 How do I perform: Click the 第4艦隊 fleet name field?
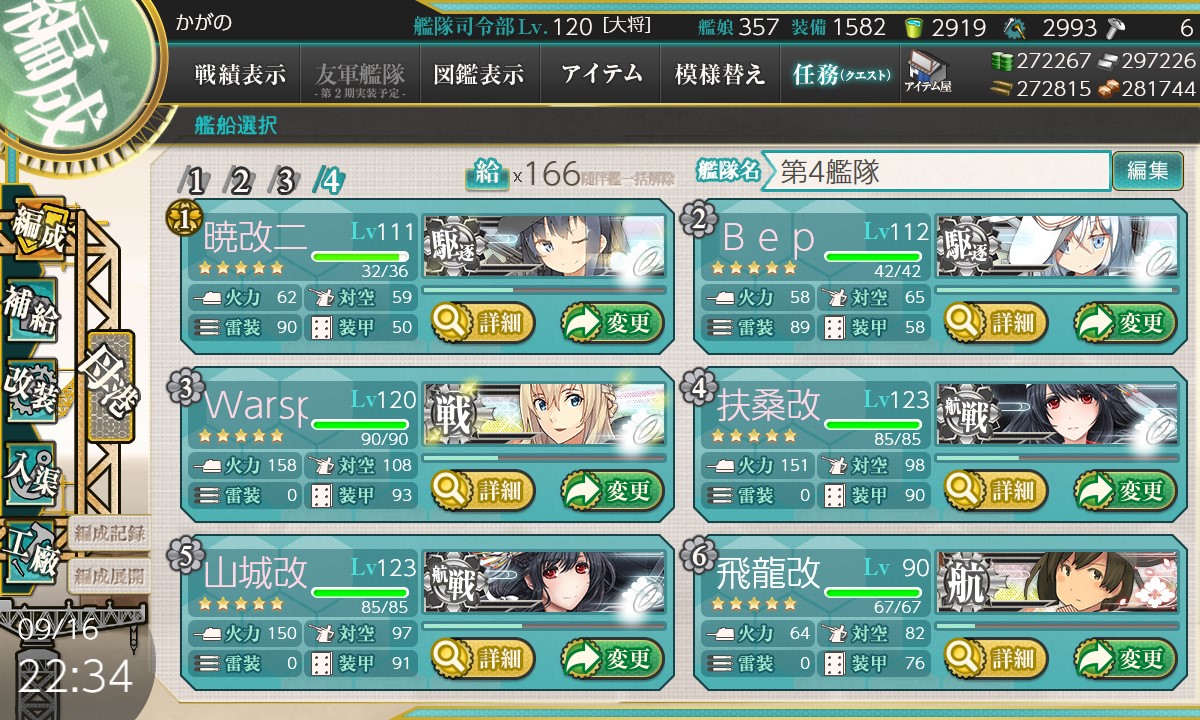pyautogui.click(x=936, y=171)
